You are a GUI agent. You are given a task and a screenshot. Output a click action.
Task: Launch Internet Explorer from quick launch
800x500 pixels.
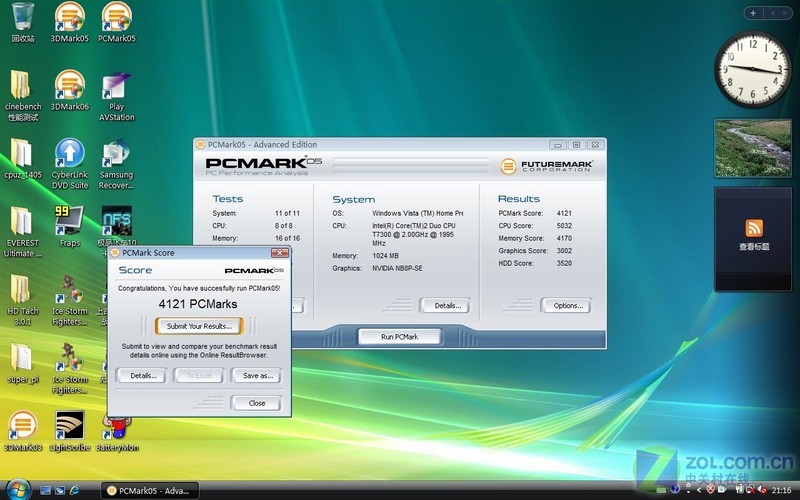point(74,490)
